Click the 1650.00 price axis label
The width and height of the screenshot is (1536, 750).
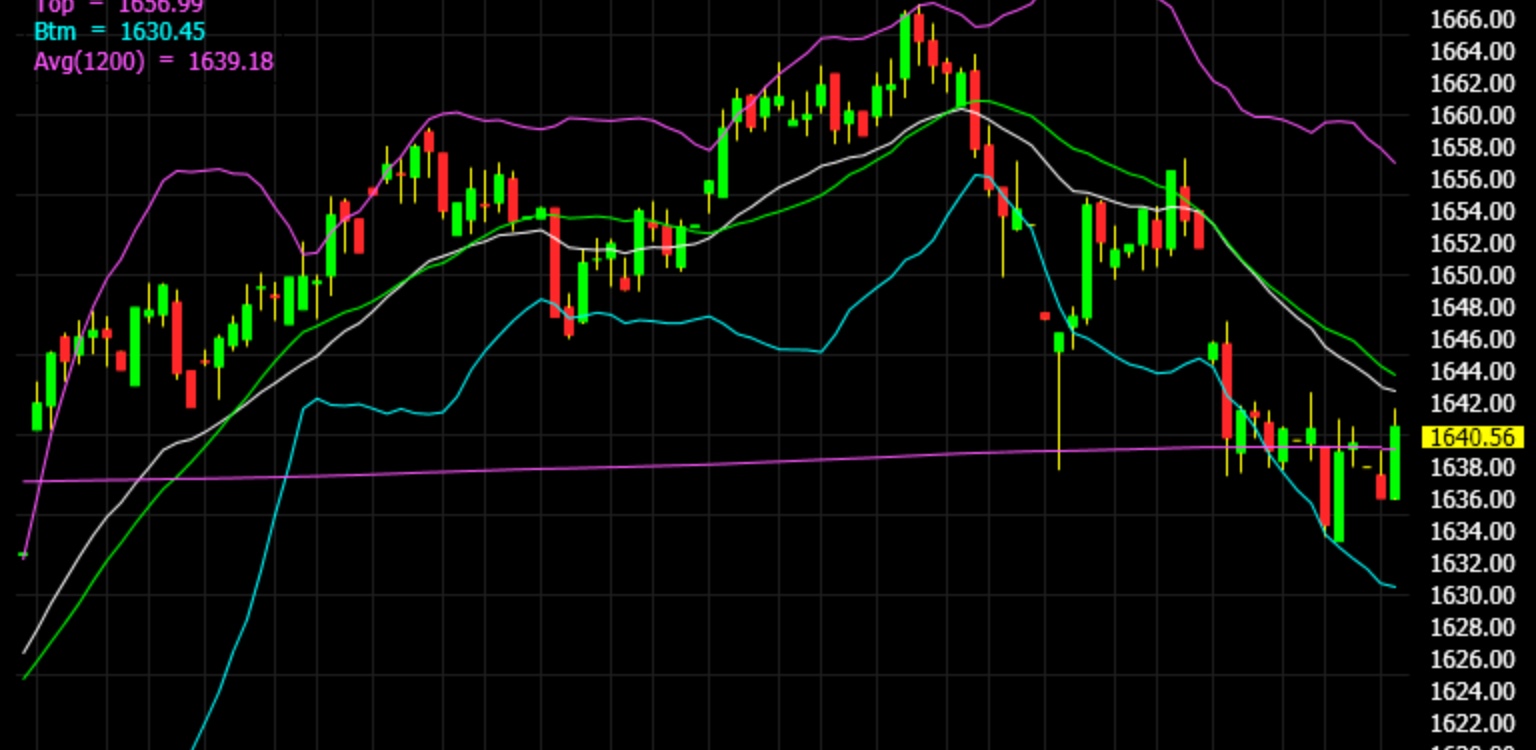click(x=1473, y=275)
